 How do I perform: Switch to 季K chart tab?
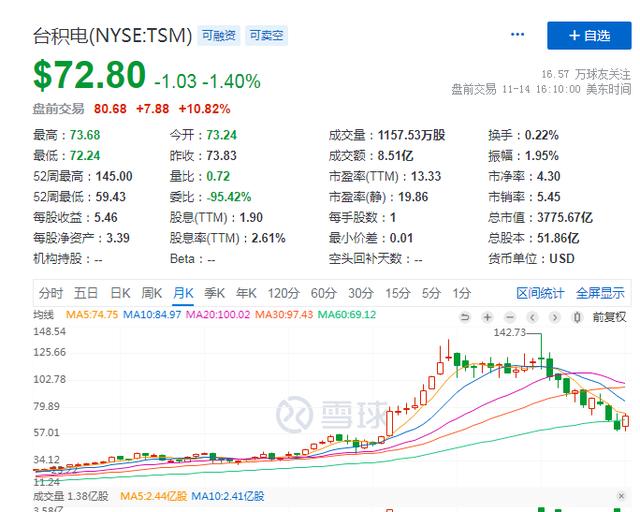coord(215,293)
